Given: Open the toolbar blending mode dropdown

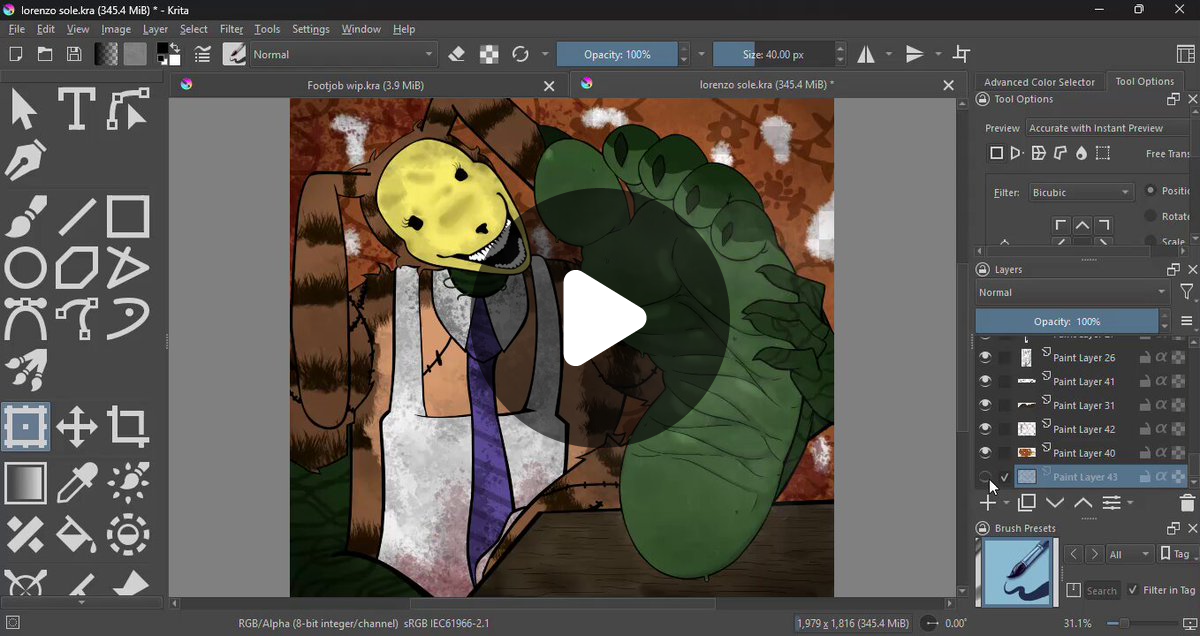Looking at the screenshot, I should [x=344, y=55].
